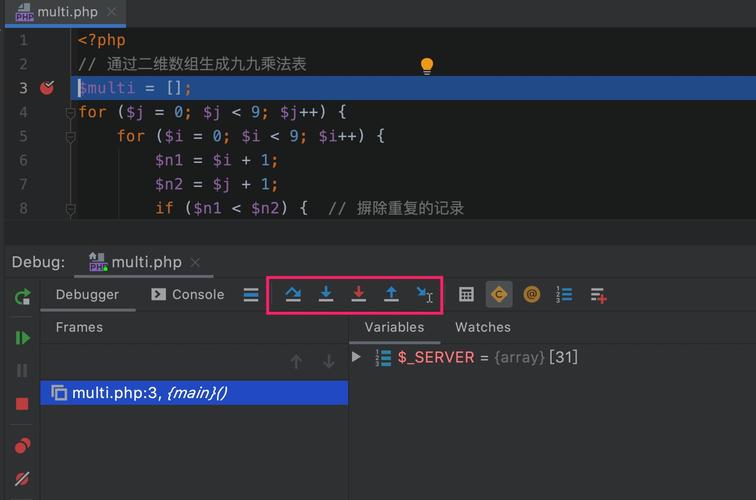Viewport: 756px width, 500px height.
Task: Click the add-to-watches list-plus icon
Action: pyautogui.click(x=598, y=295)
